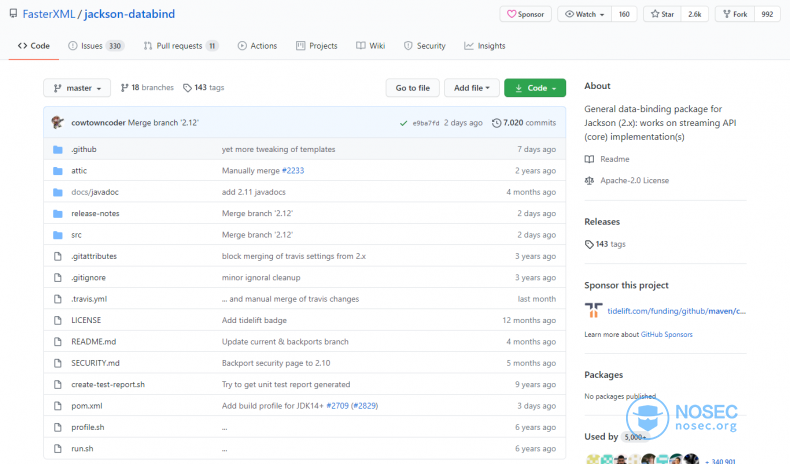
Task: Open the #2829 pull request link
Action: 364,406
